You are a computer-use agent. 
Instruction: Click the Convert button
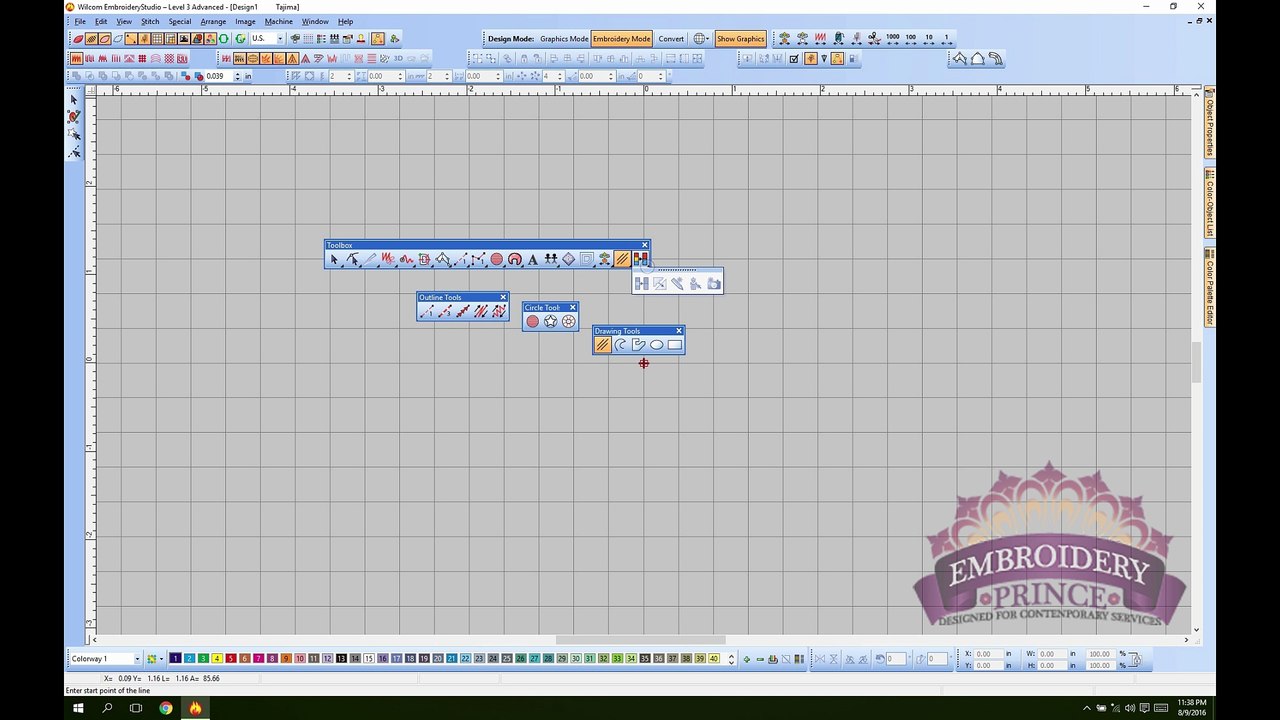pyautogui.click(x=671, y=39)
